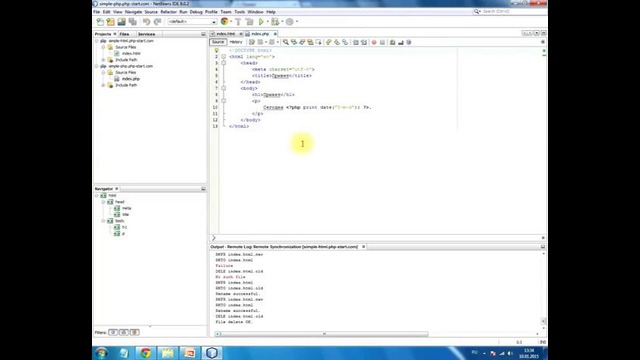Click the Redo arrow in main toolbar
The width and height of the screenshot is (640, 360).
click(x=157, y=22)
